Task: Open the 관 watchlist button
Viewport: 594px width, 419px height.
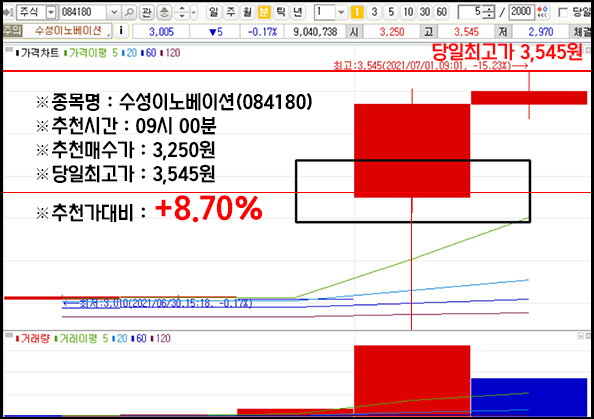Action: (146, 13)
